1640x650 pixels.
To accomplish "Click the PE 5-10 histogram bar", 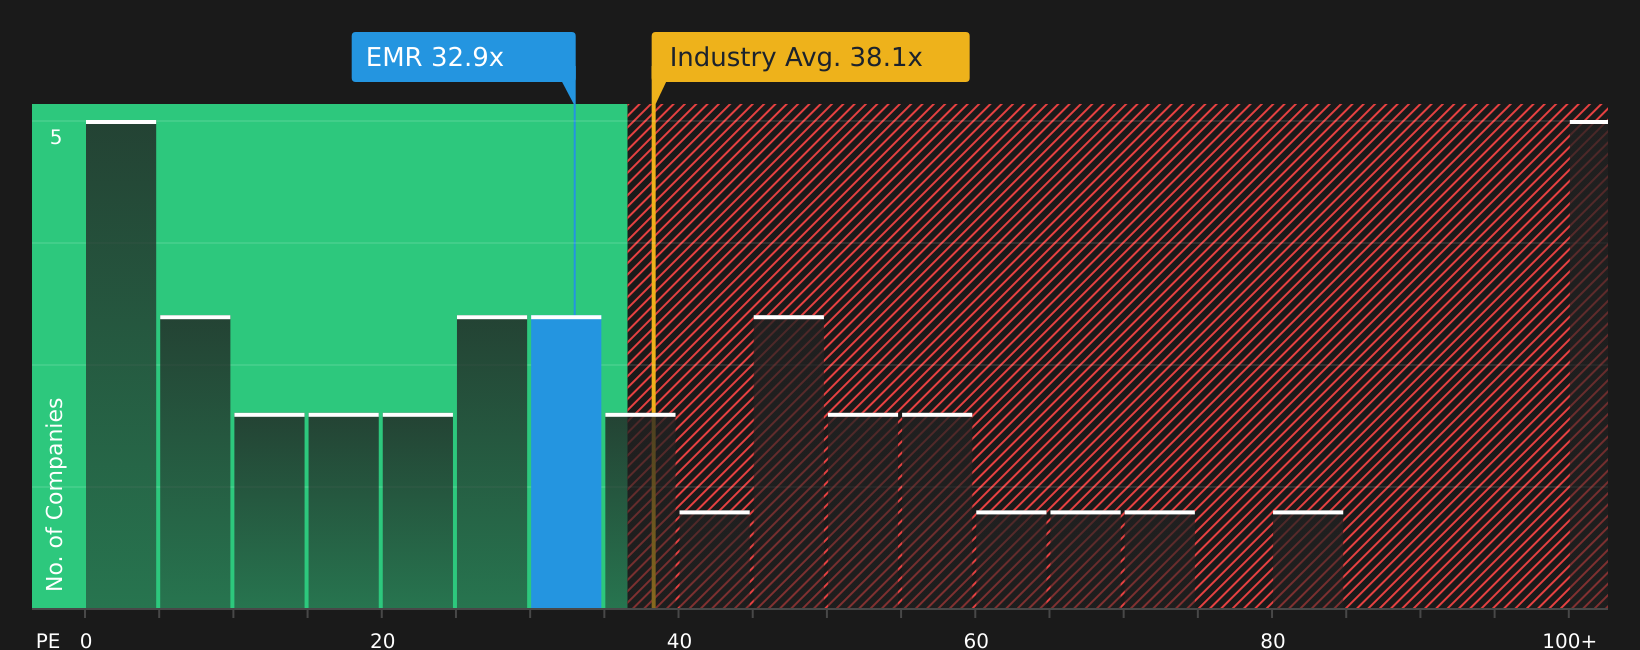I will (195, 462).
